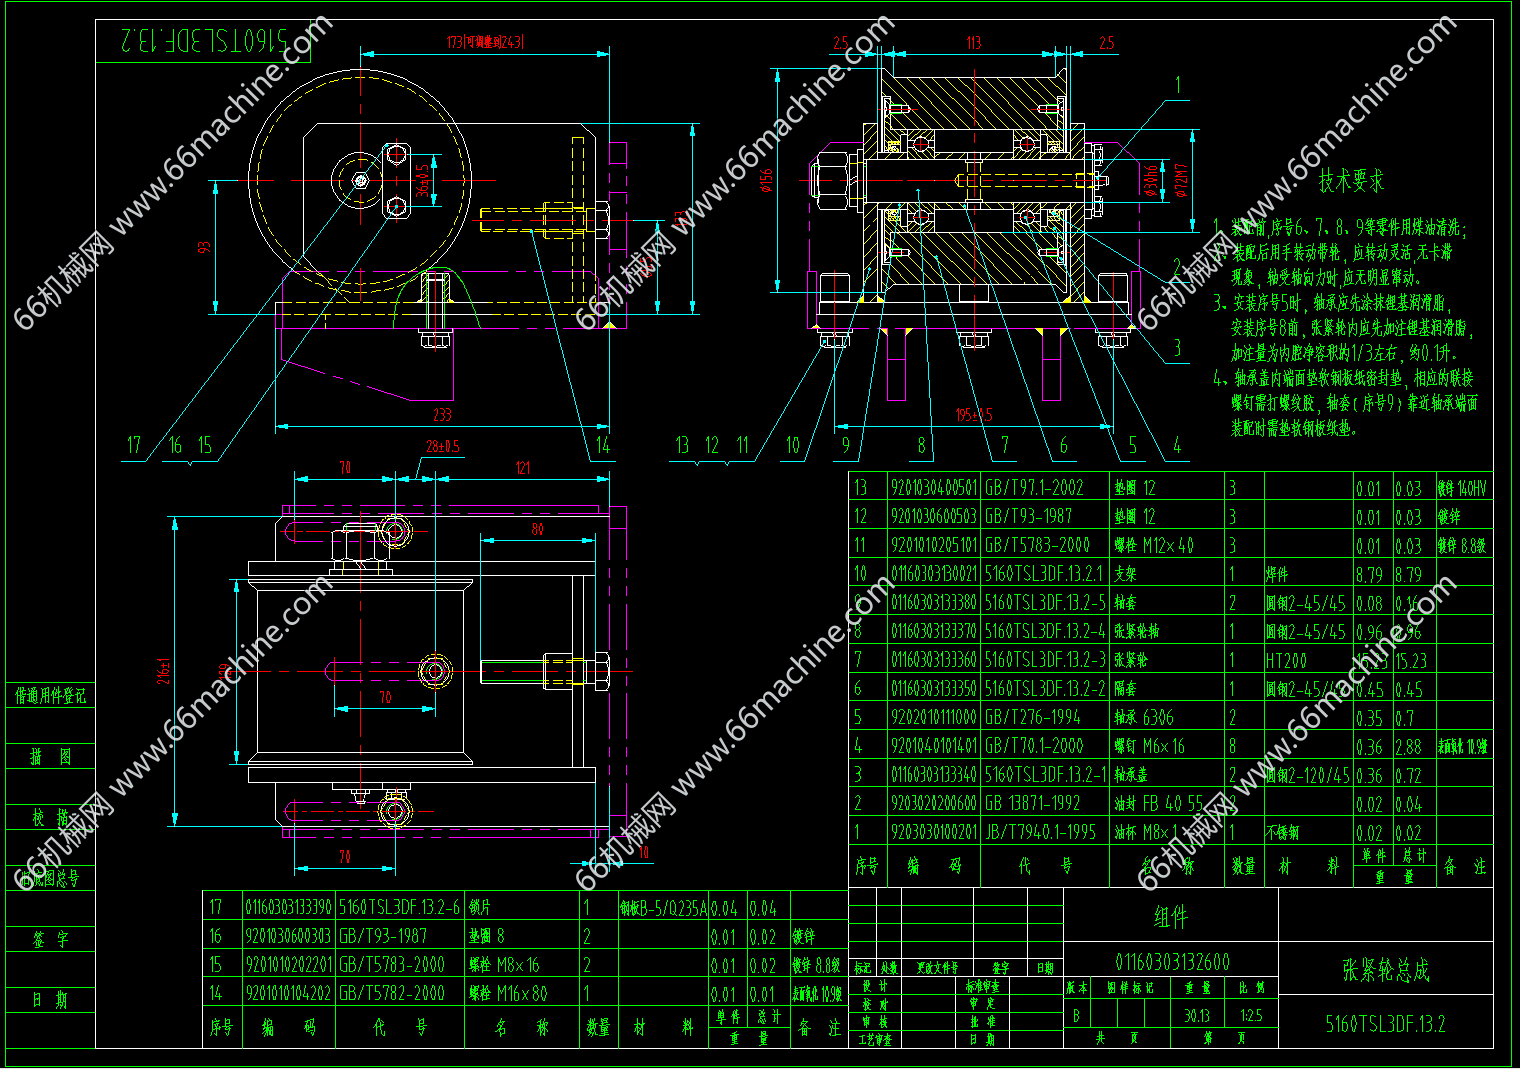
Task: Click the revision letter 'B' under 版本
Action: [1077, 1015]
